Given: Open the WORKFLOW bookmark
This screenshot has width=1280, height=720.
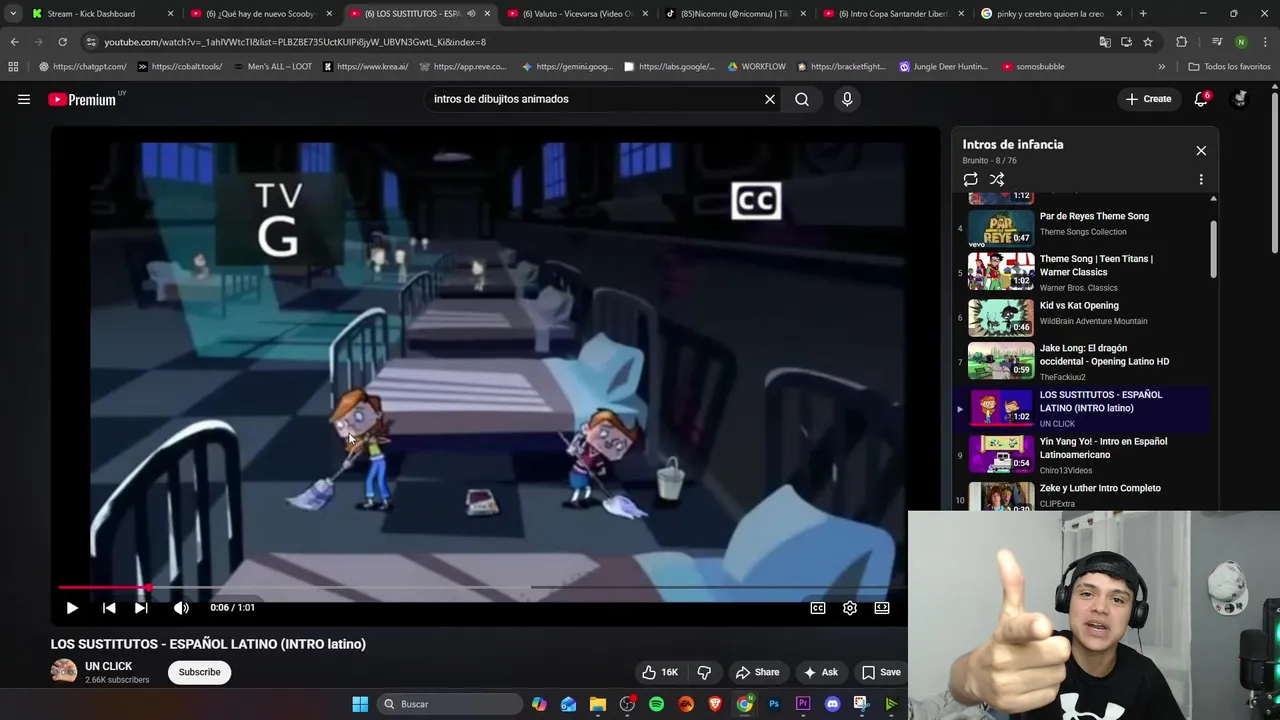Looking at the screenshot, I should point(757,66).
